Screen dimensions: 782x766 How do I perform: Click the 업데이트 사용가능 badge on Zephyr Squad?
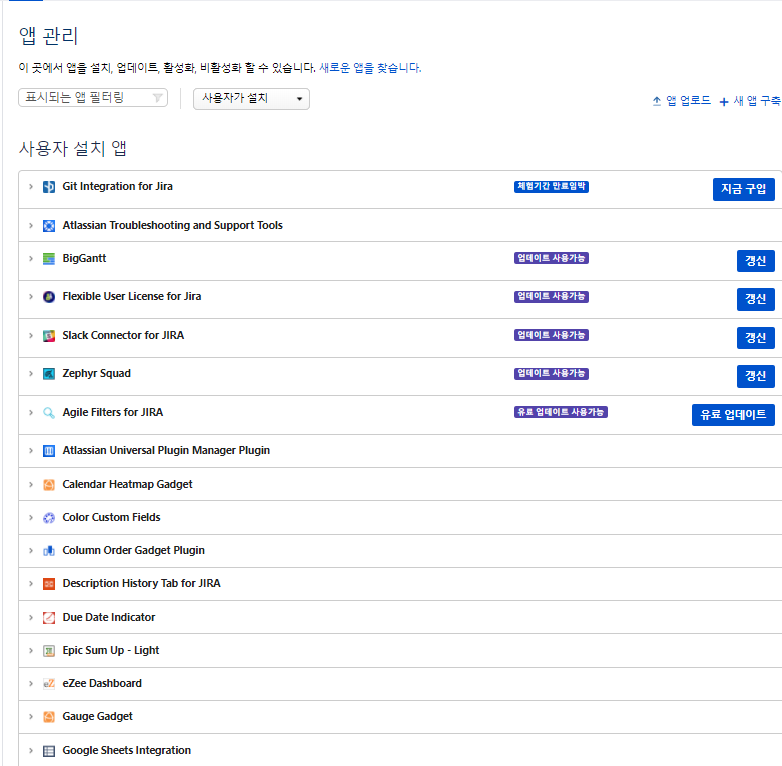point(551,374)
